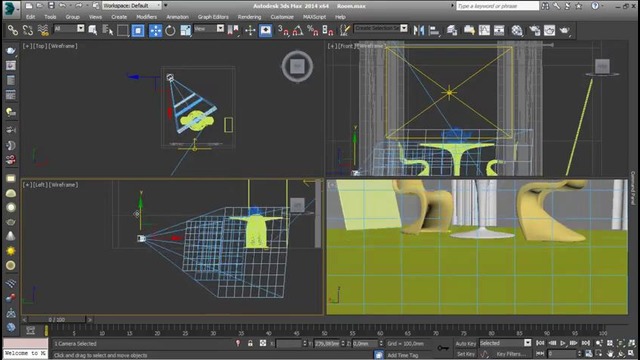Go to the start frame button

pyautogui.click(x=540, y=343)
